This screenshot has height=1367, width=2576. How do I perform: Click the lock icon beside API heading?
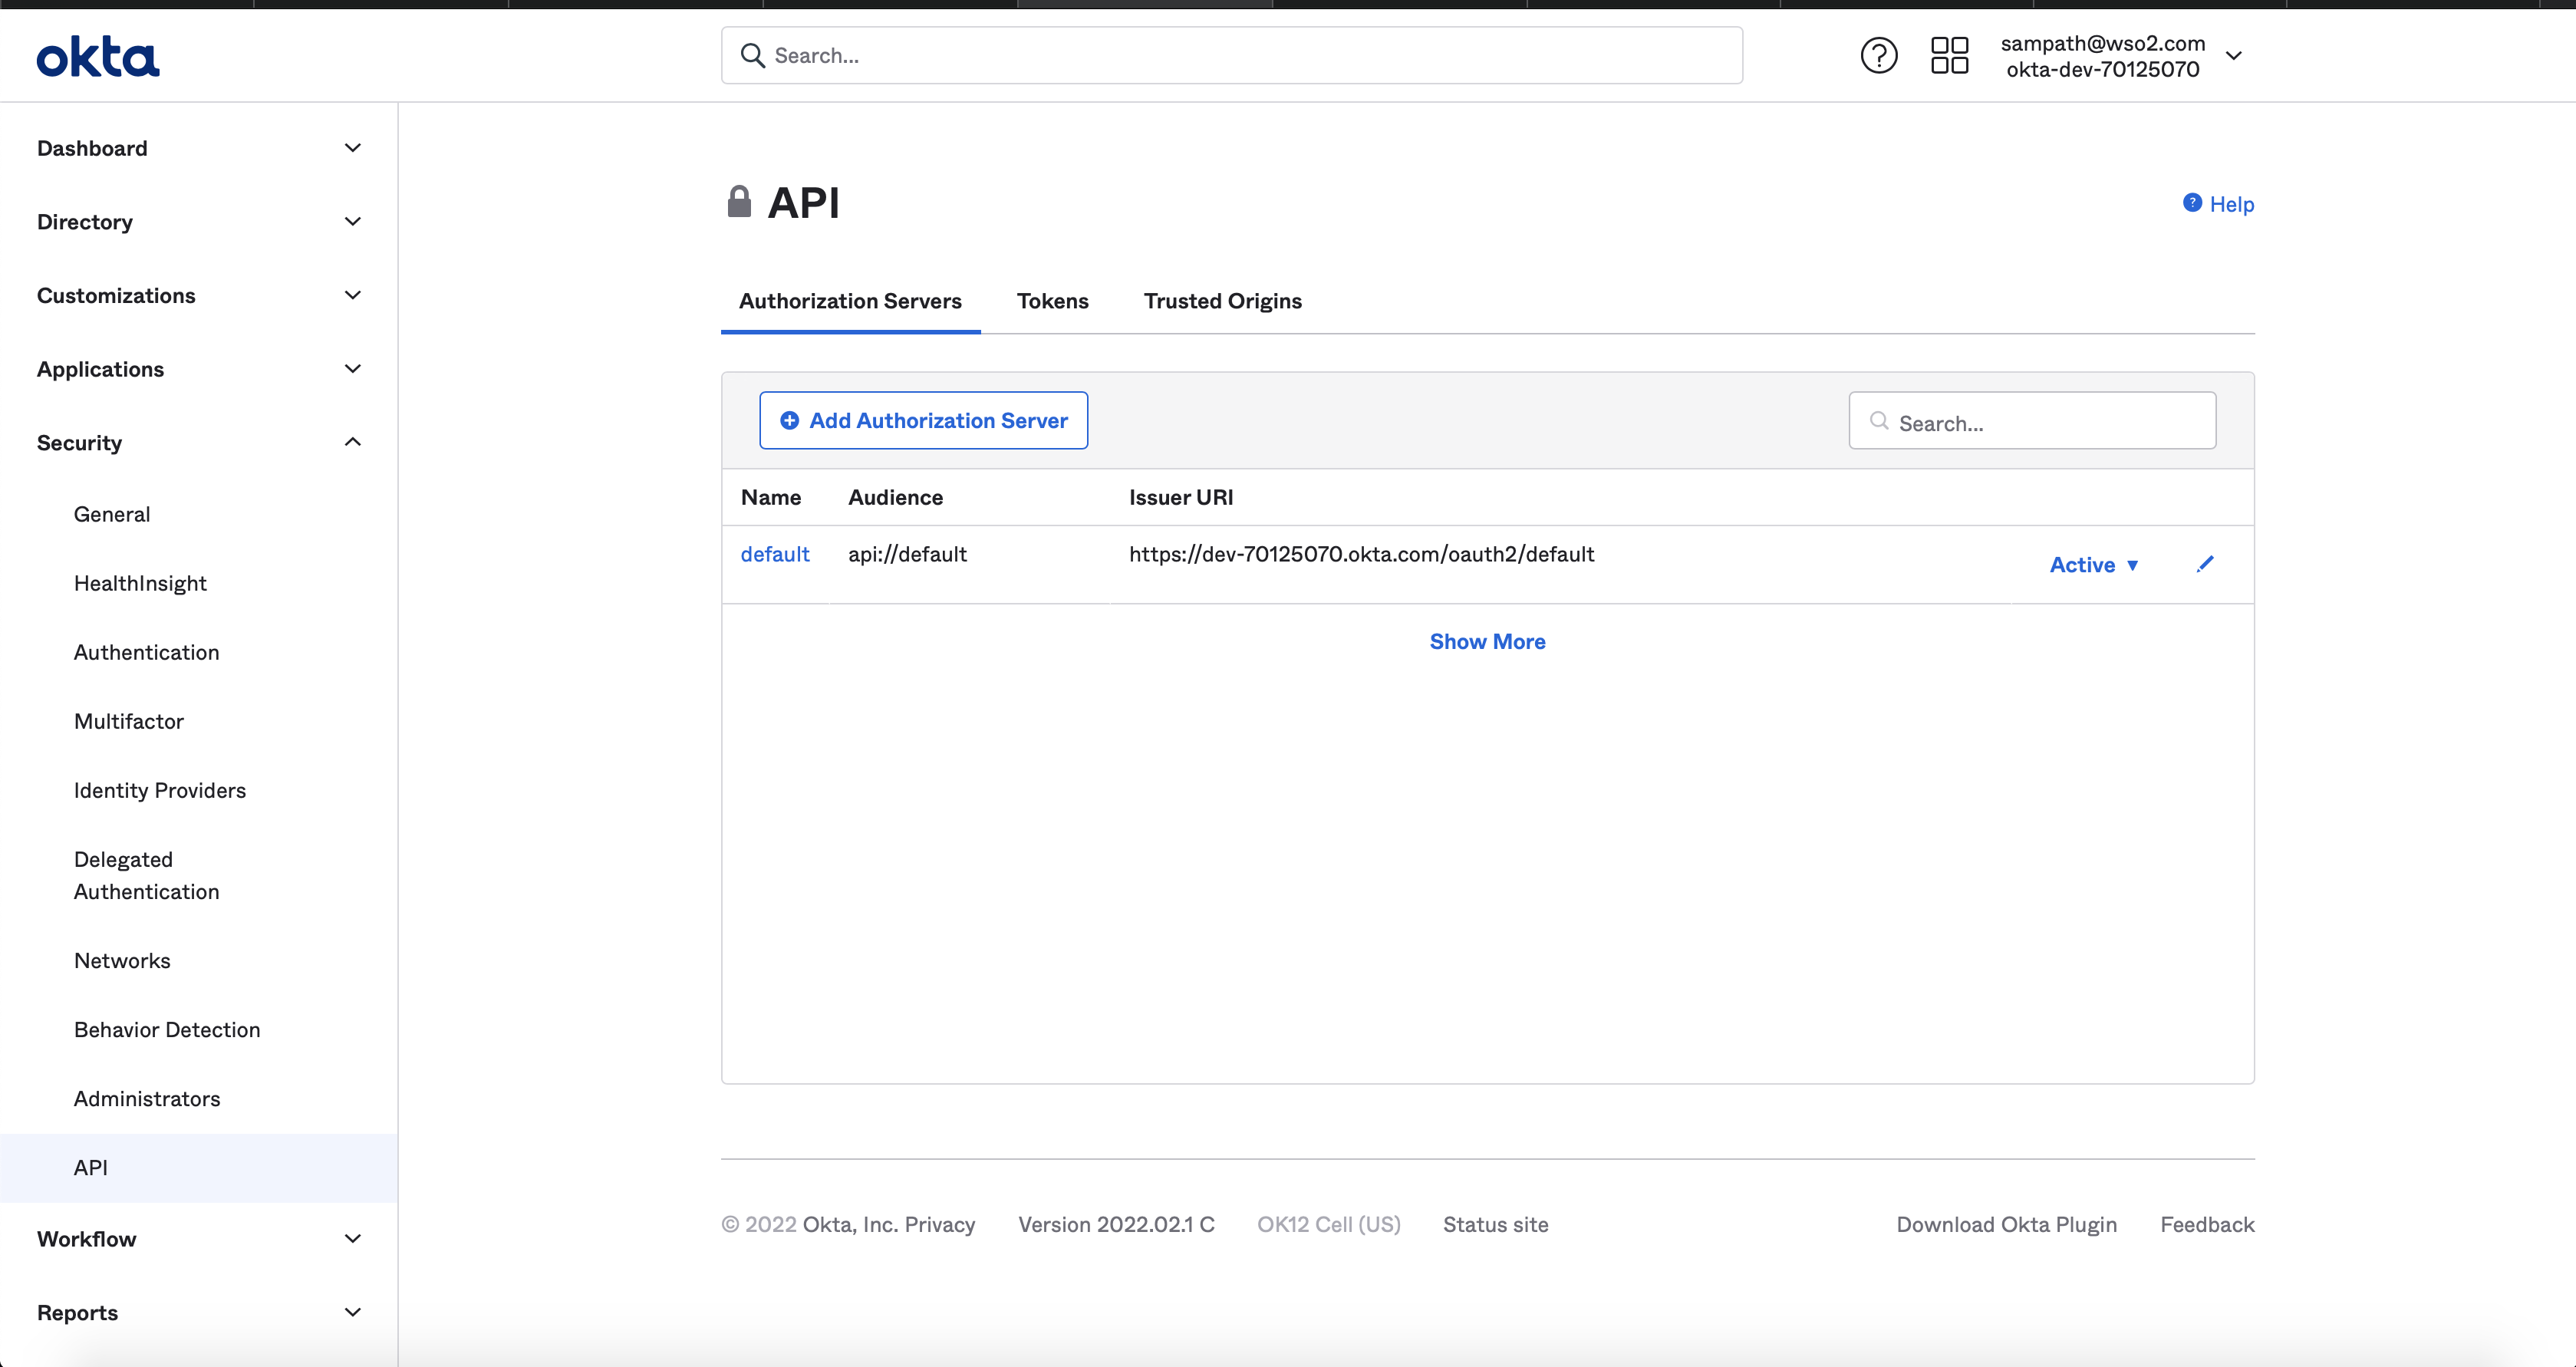click(739, 201)
